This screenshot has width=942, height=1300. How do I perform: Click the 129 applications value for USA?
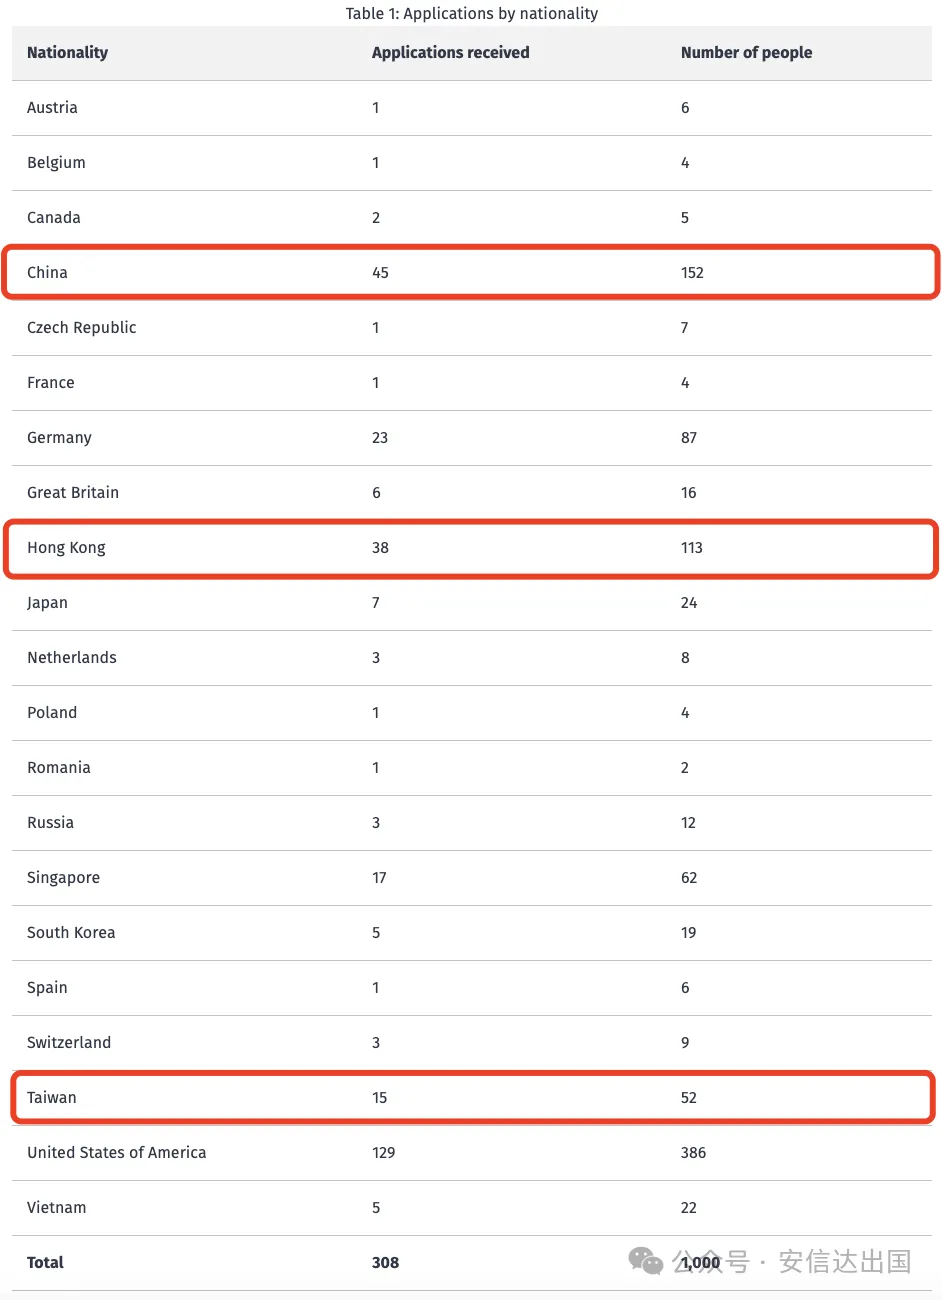click(383, 1152)
